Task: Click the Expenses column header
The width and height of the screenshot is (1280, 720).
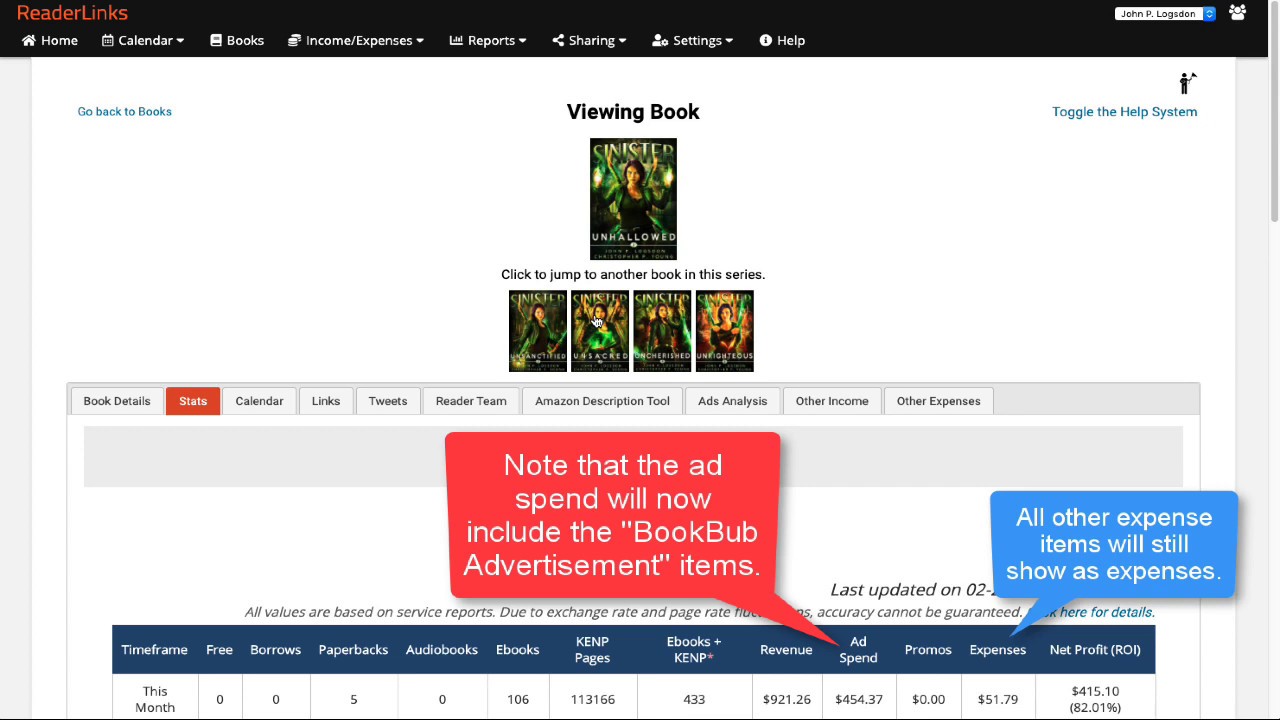Action: [x=998, y=649]
